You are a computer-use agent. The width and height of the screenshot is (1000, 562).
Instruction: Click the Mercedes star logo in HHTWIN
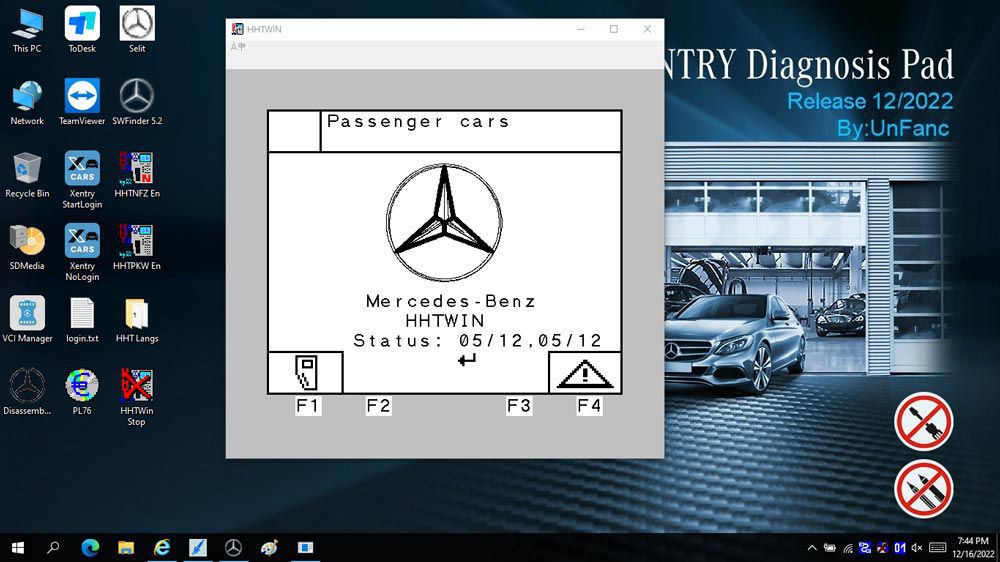coord(444,223)
